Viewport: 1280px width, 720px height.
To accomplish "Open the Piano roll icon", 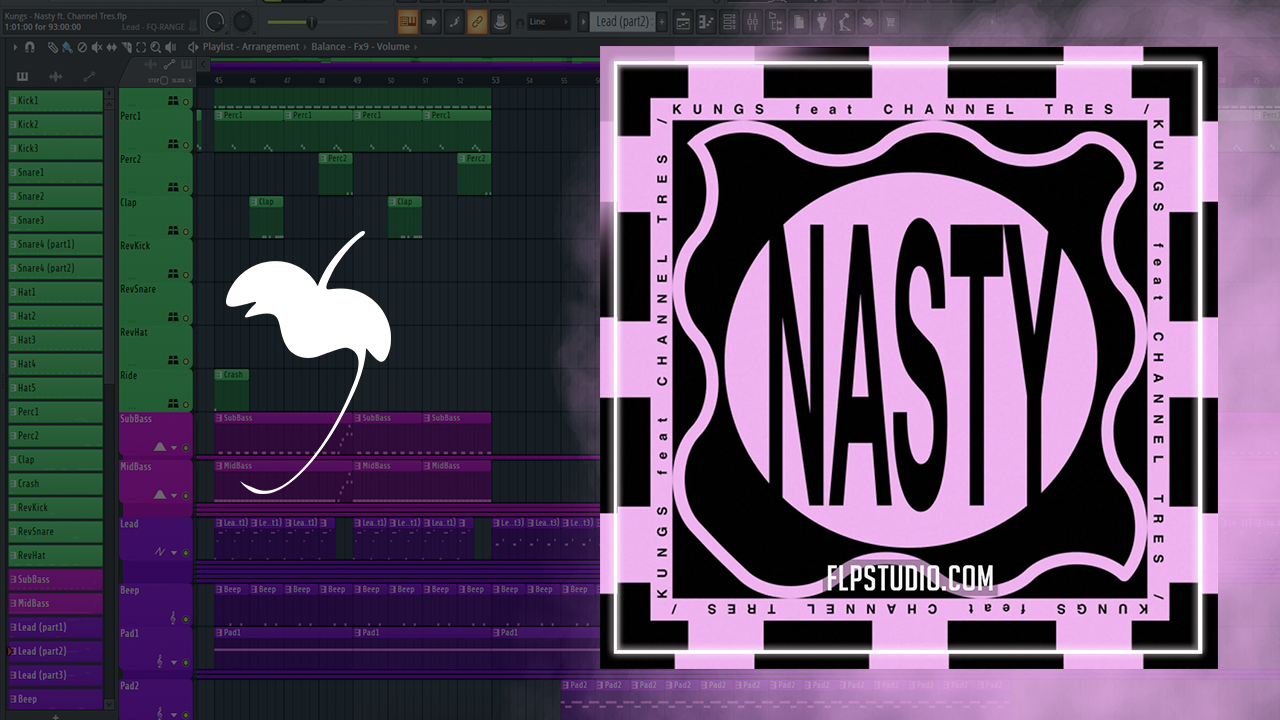I will coord(706,21).
